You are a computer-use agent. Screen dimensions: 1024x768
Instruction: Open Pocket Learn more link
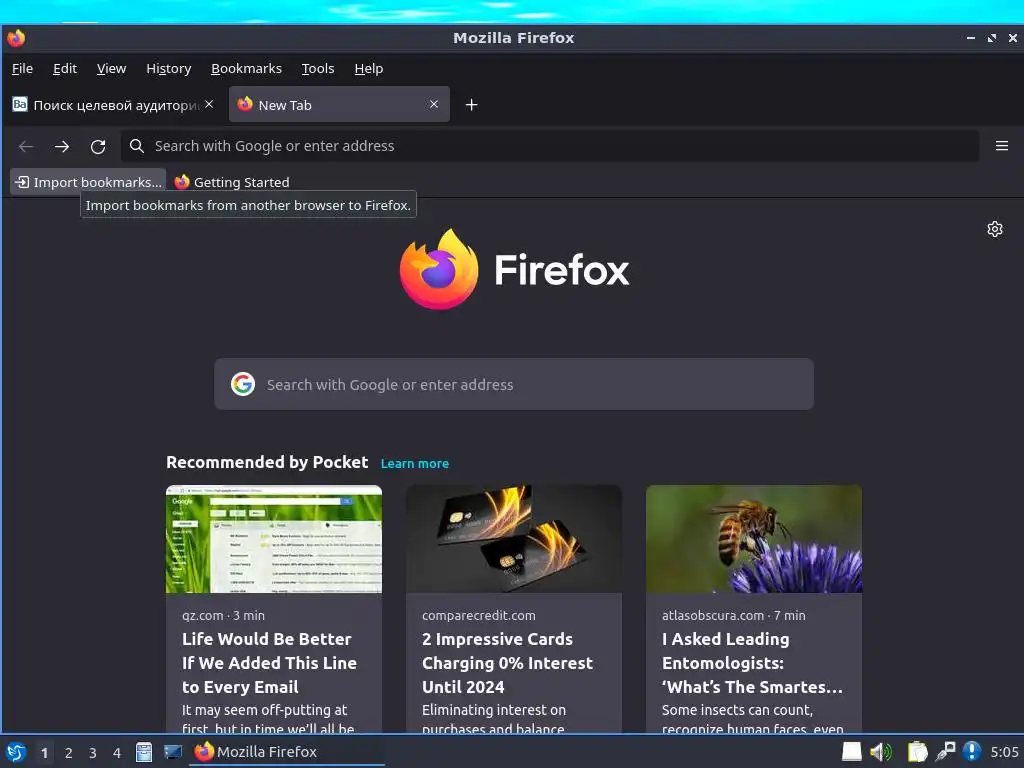tap(415, 464)
